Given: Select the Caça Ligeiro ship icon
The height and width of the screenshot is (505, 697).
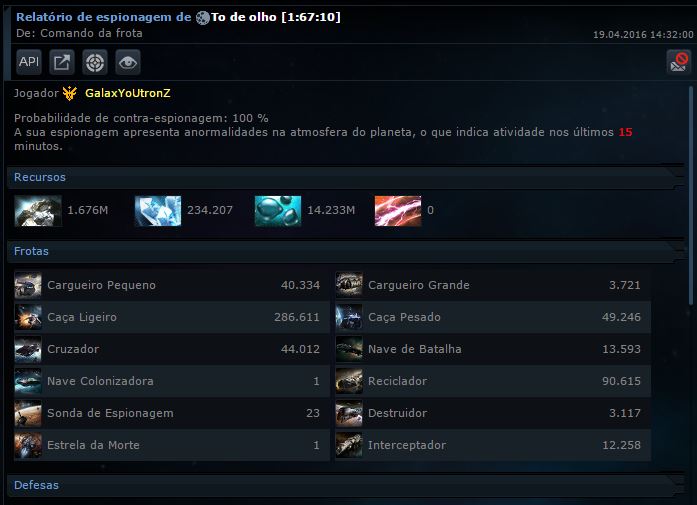Looking at the screenshot, I should click(28, 317).
